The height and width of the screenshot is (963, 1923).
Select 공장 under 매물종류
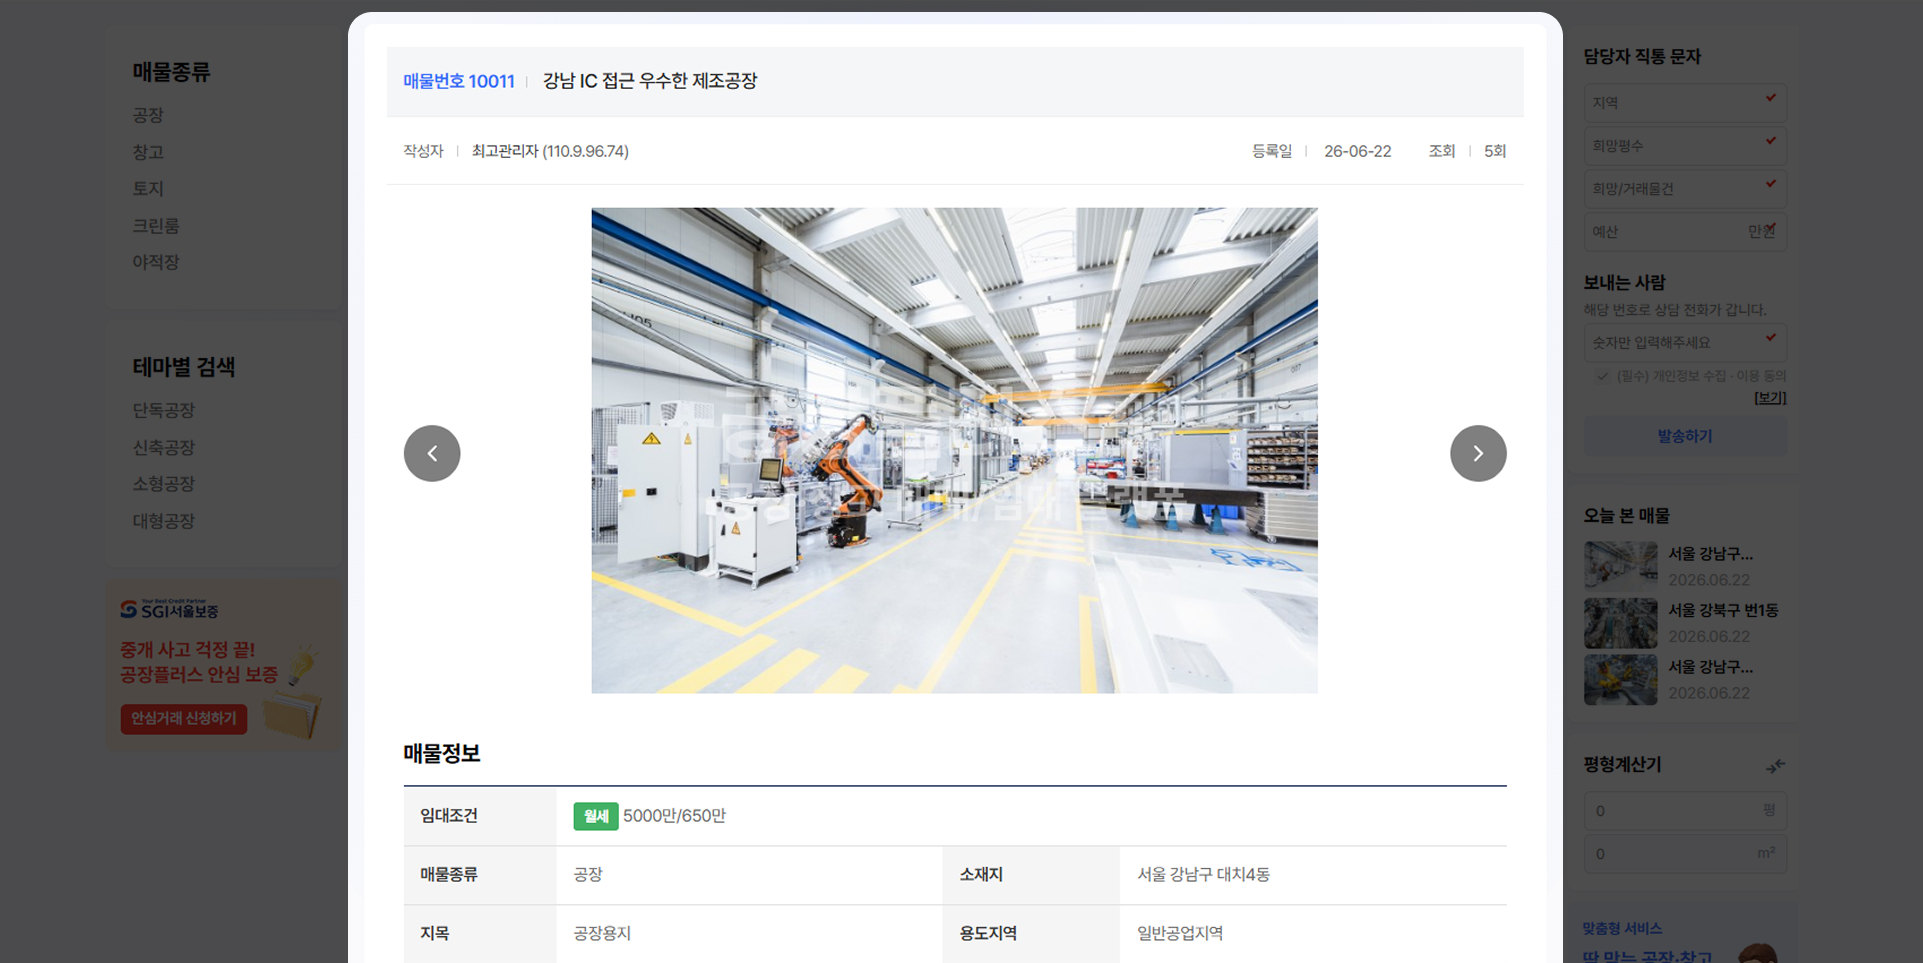point(148,115)
